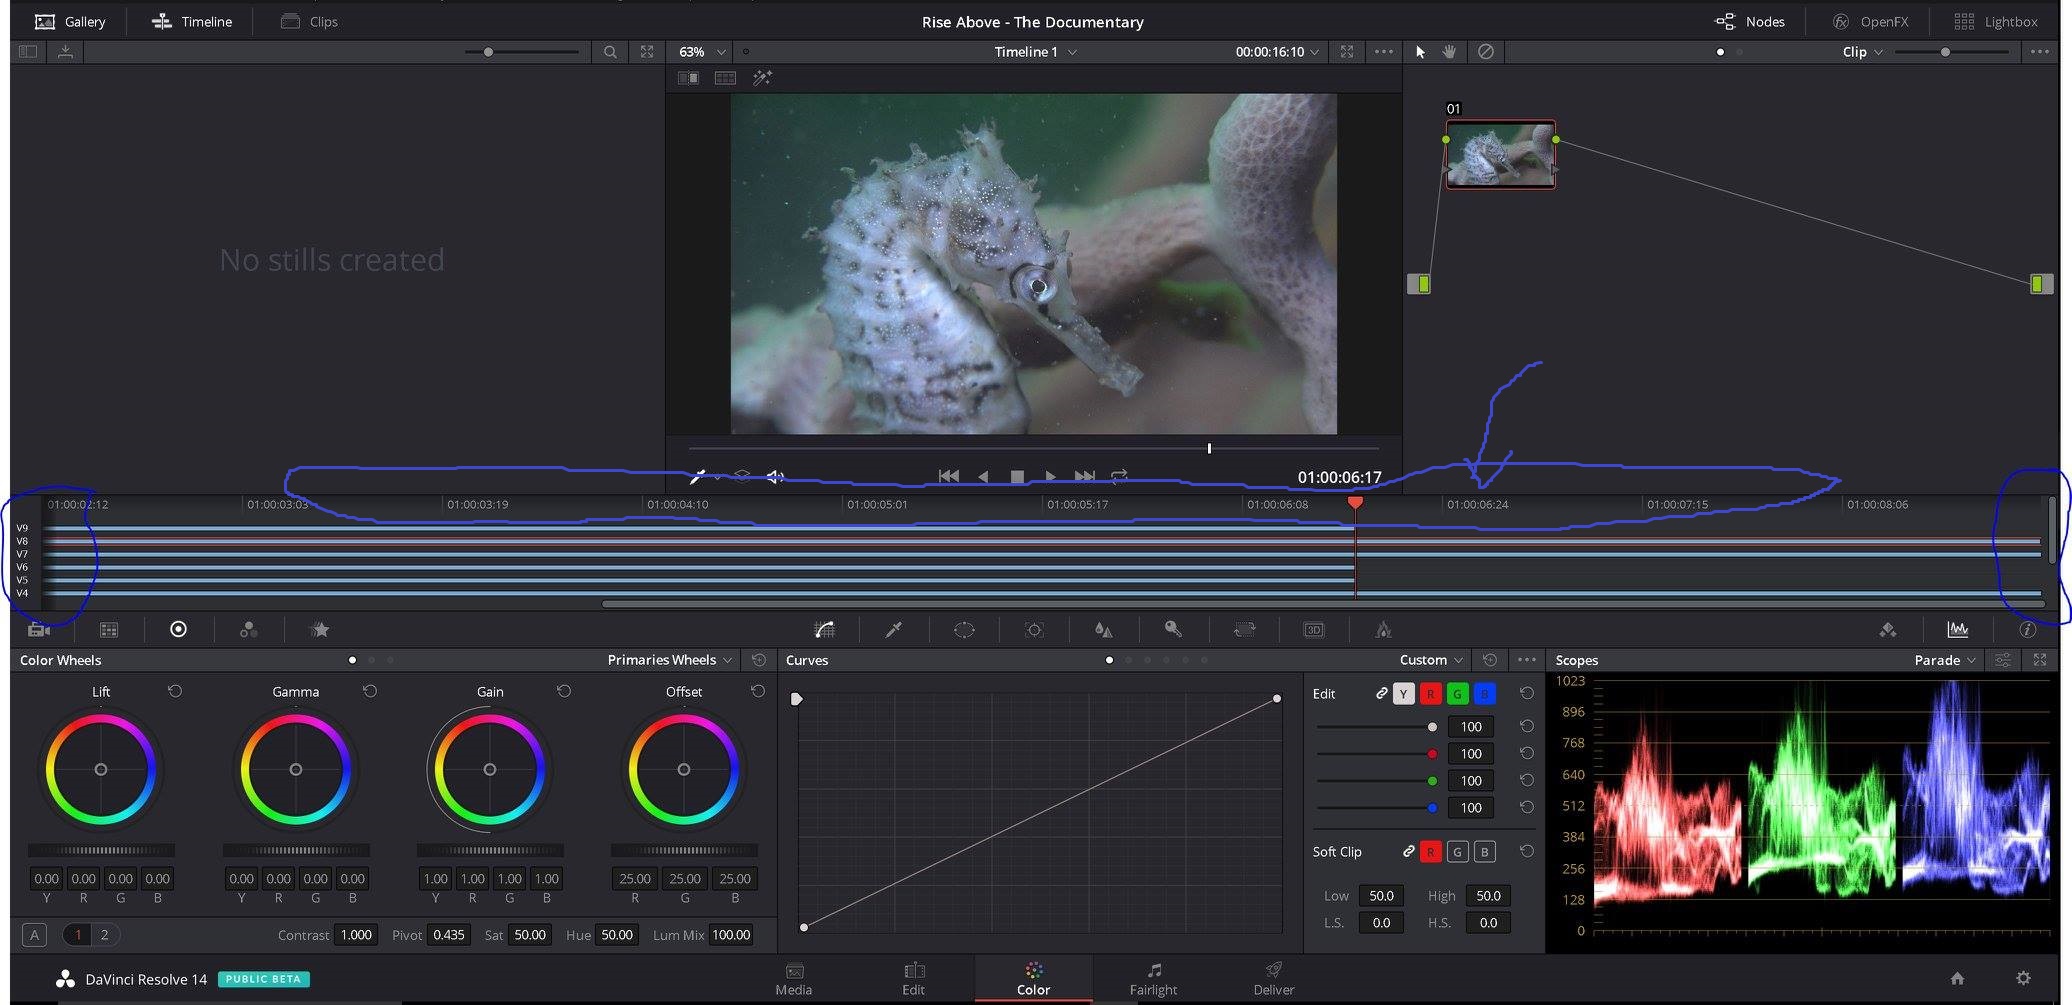Viewport: 2072px width, 1005px height.
Task: Open the 63% viewer zoom dropdown
Action: coord(702,51)
